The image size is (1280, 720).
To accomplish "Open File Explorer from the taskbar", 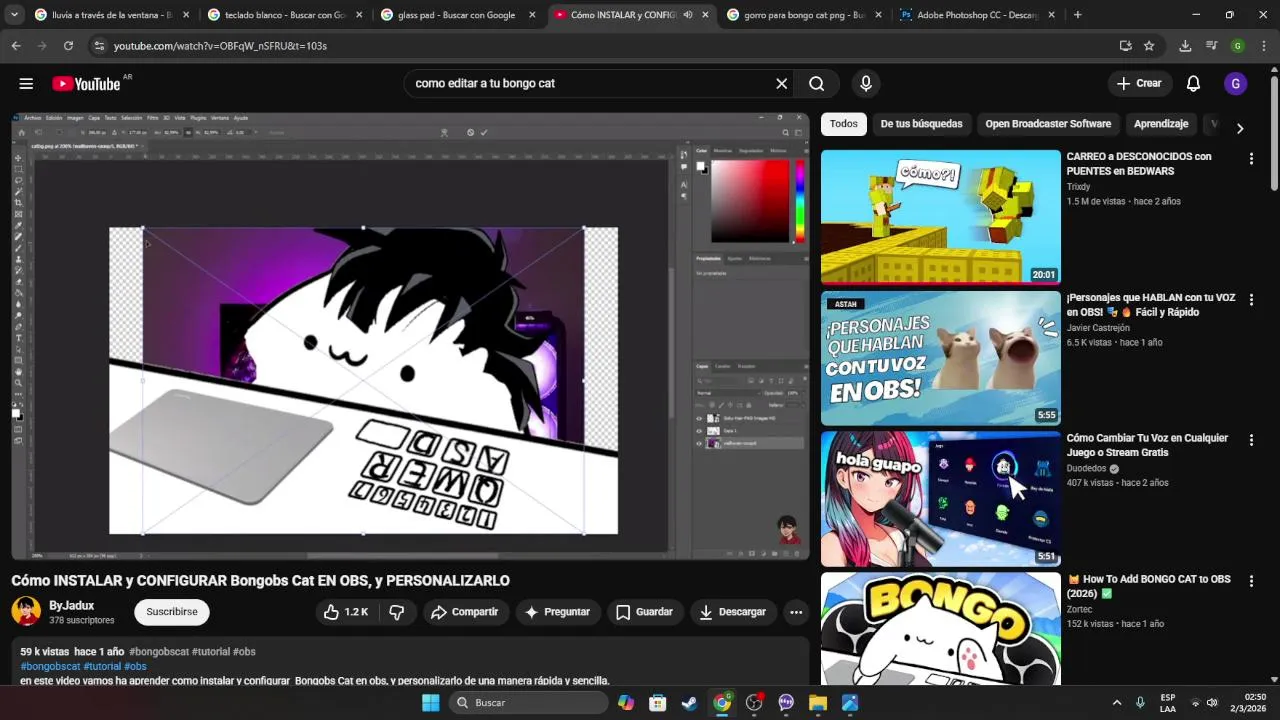I will pyautogui.click(x=818, y=703).
